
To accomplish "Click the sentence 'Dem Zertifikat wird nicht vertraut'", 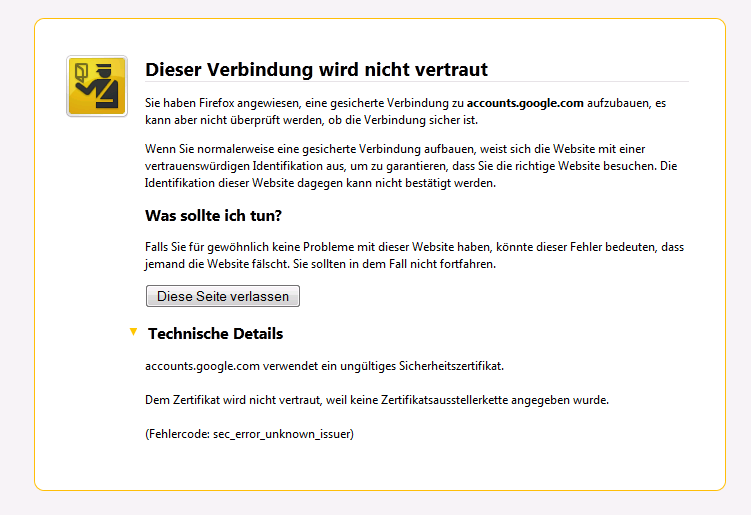I will (377, 400).
